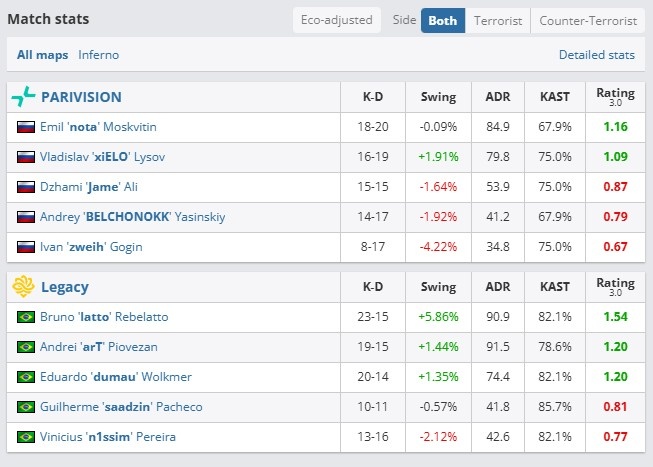Switch to the Inferno map tab
The height and width of the screenshot is (467, 653).
tap(98, 55)
